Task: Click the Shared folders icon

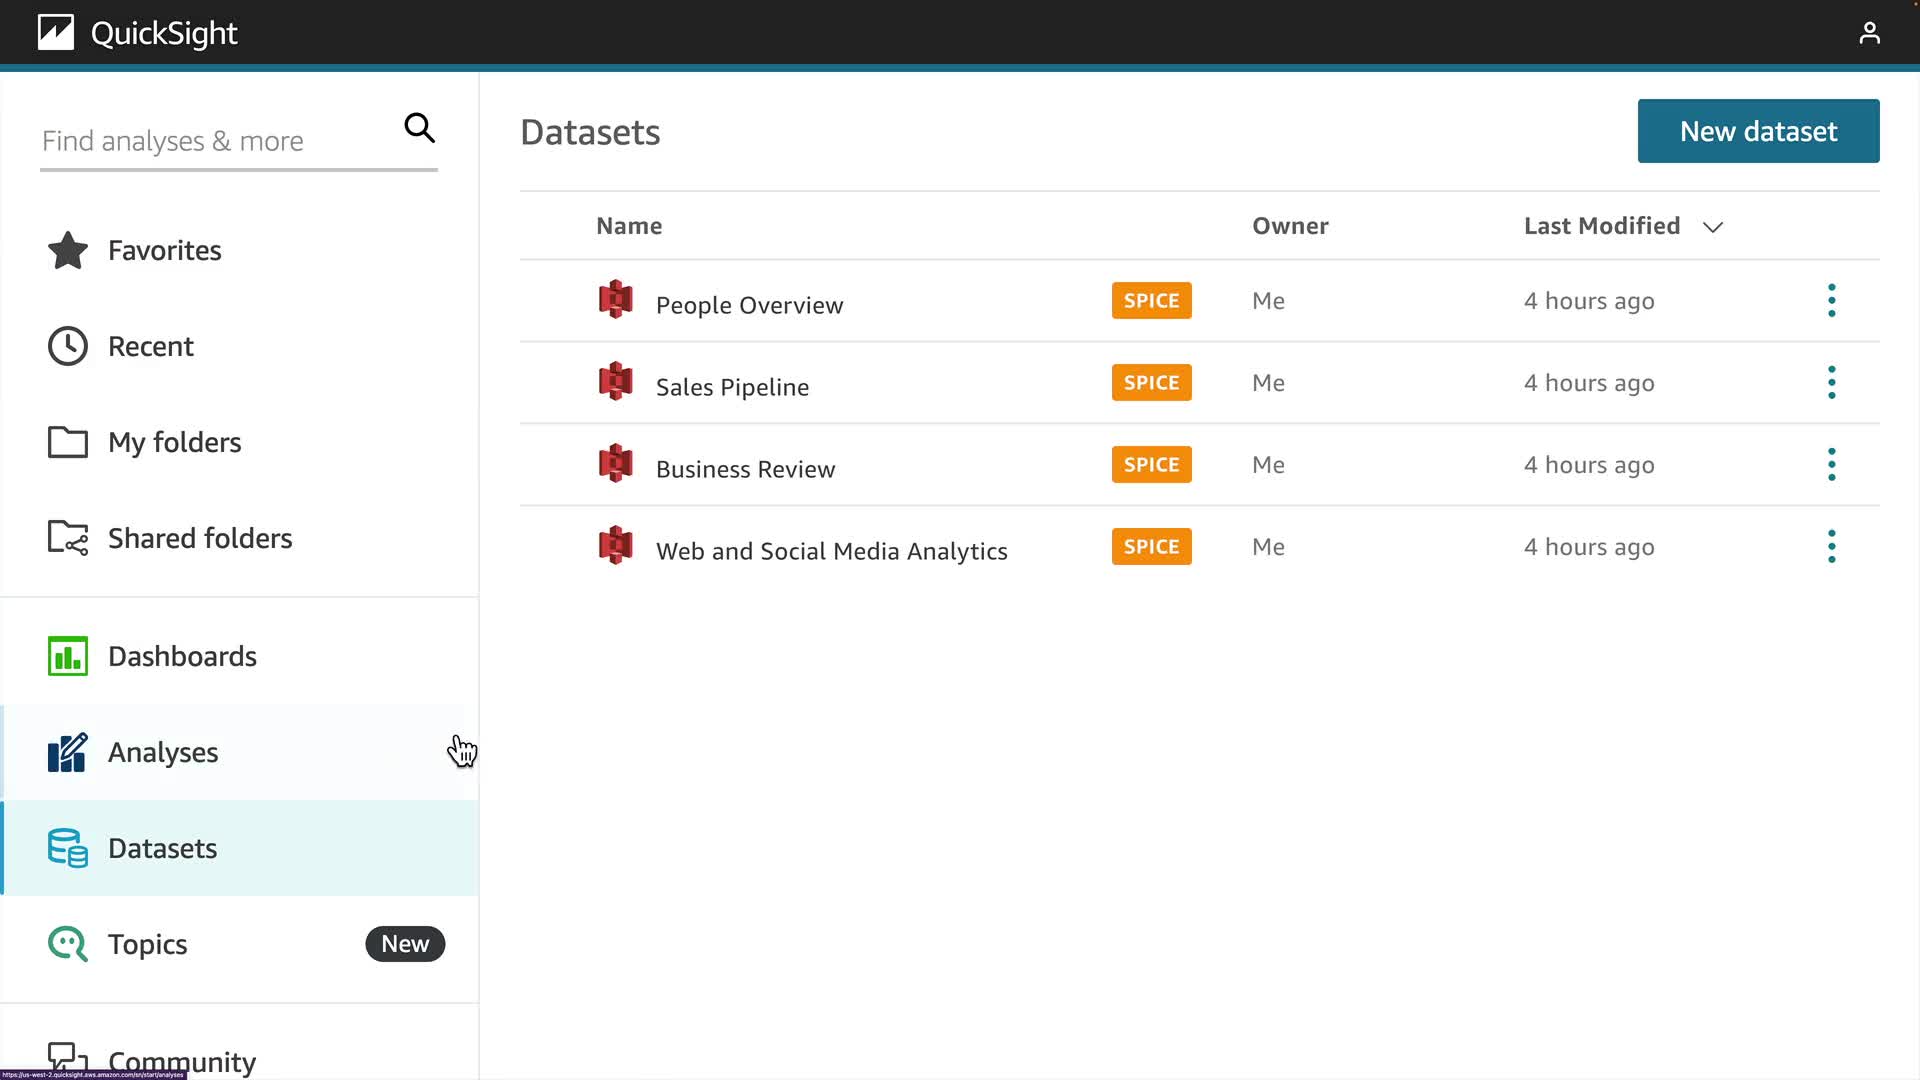Action: pos(68,538)
